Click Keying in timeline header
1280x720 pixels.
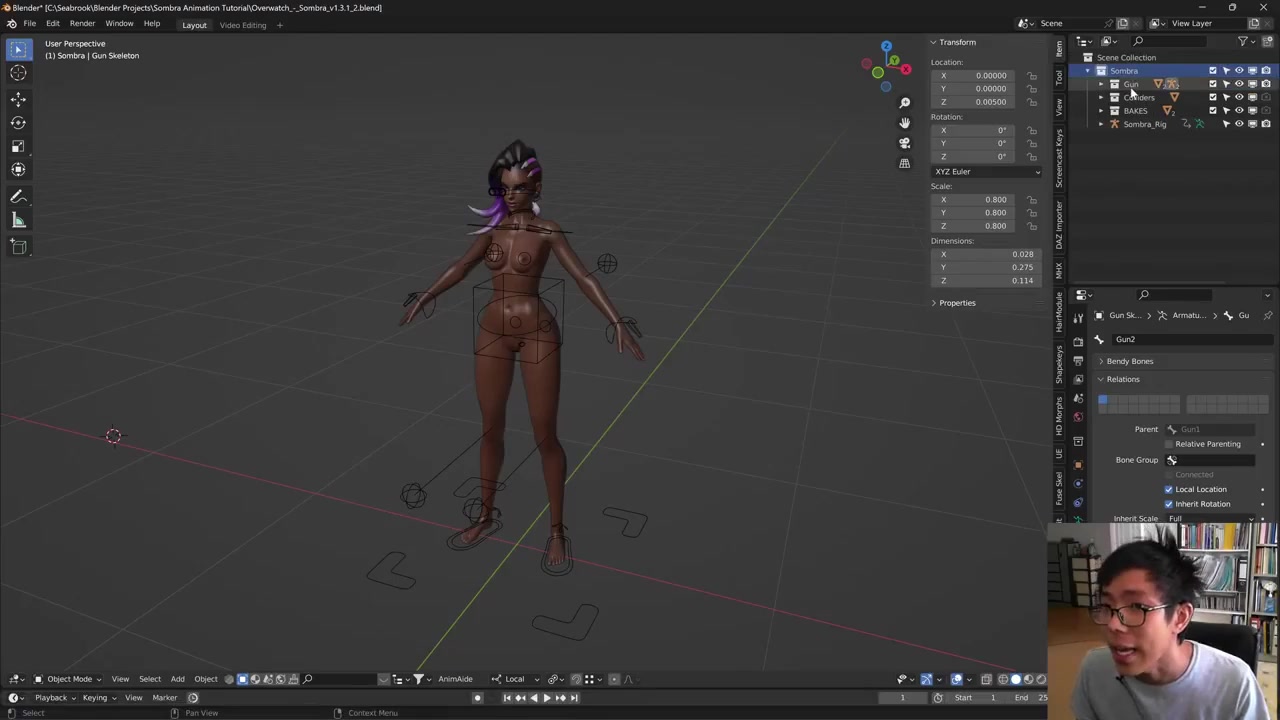[x=95, y=698]
